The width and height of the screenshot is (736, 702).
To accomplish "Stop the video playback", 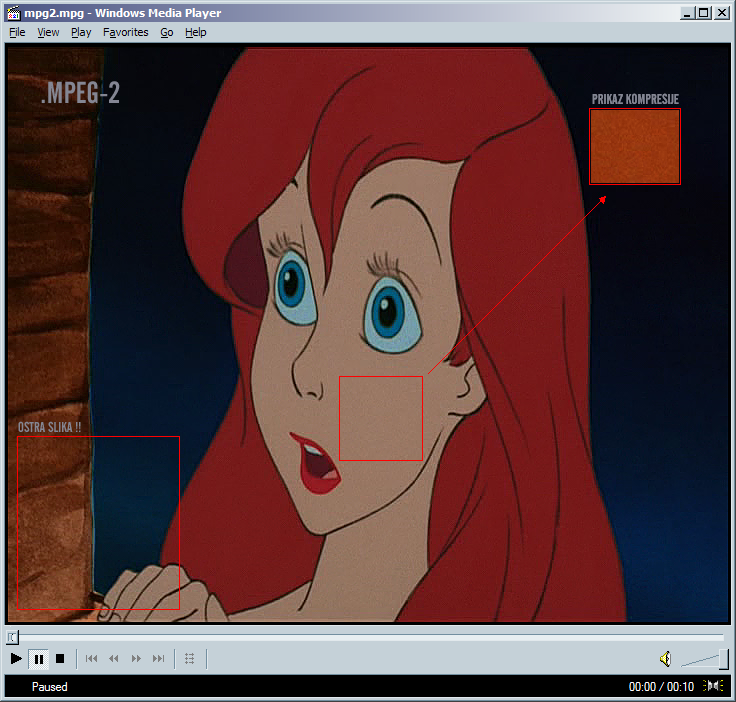I will point(60,659).
